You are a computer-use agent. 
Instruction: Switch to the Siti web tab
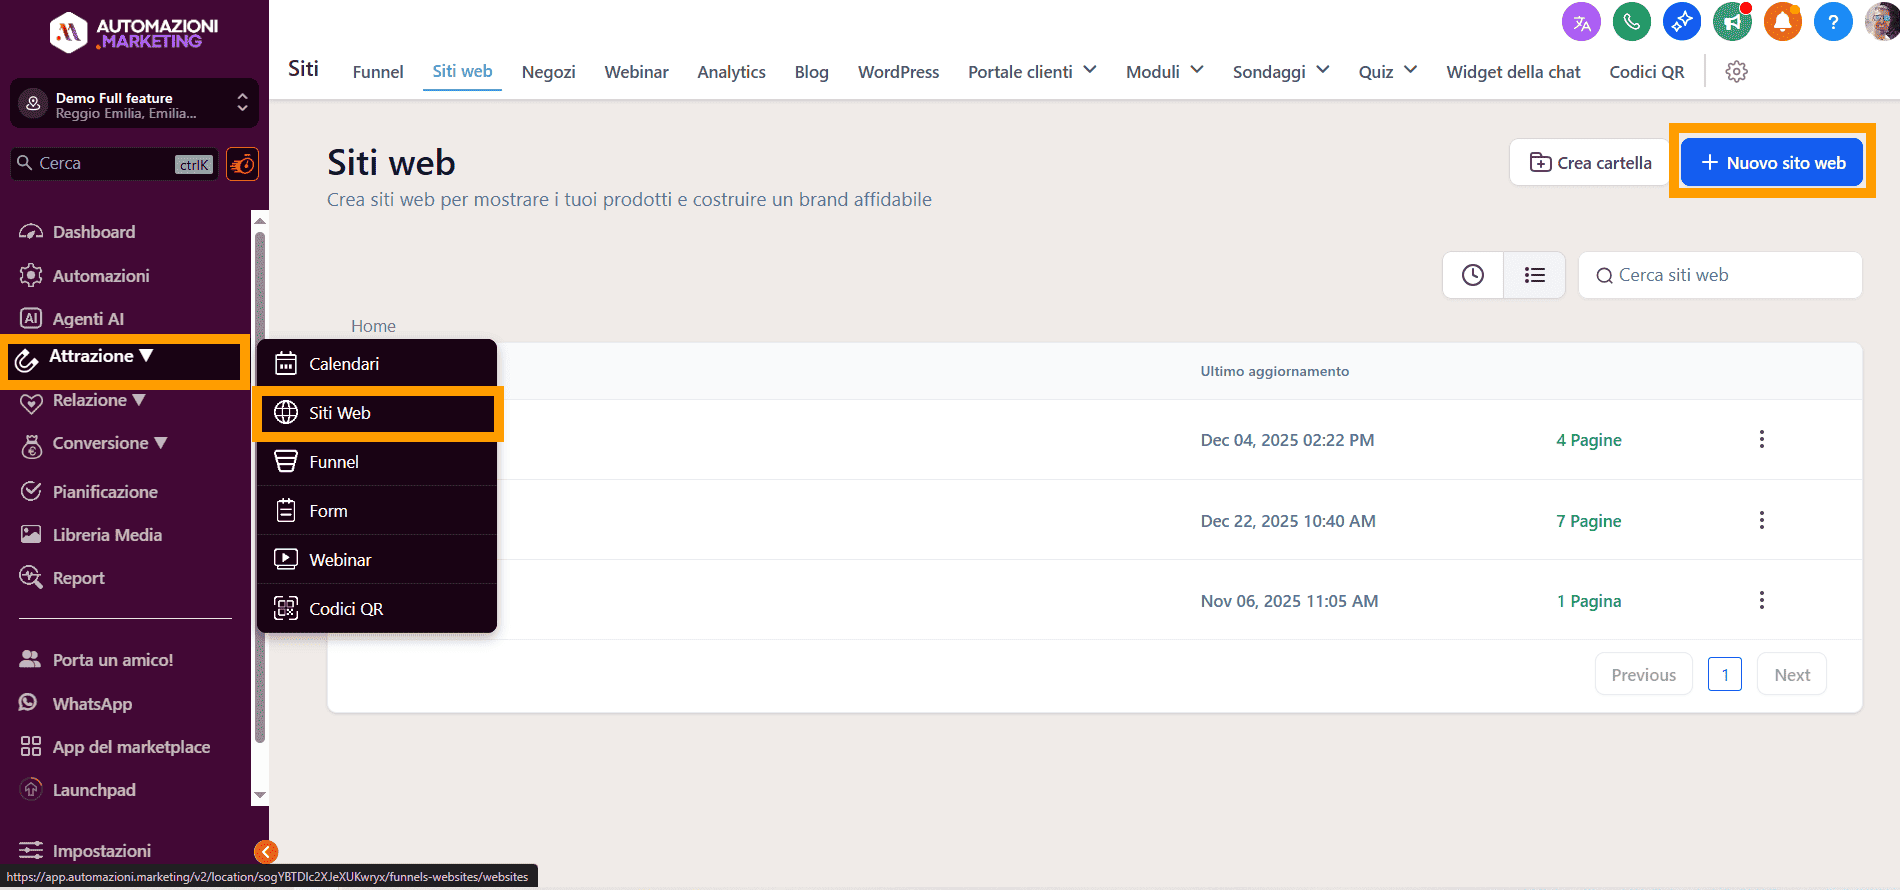tap(462, 71)
